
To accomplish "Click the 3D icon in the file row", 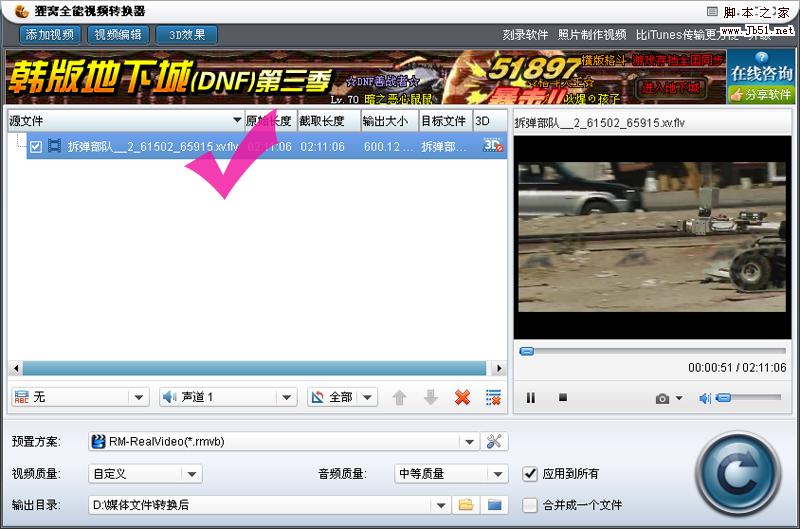I will pos(492,145).
